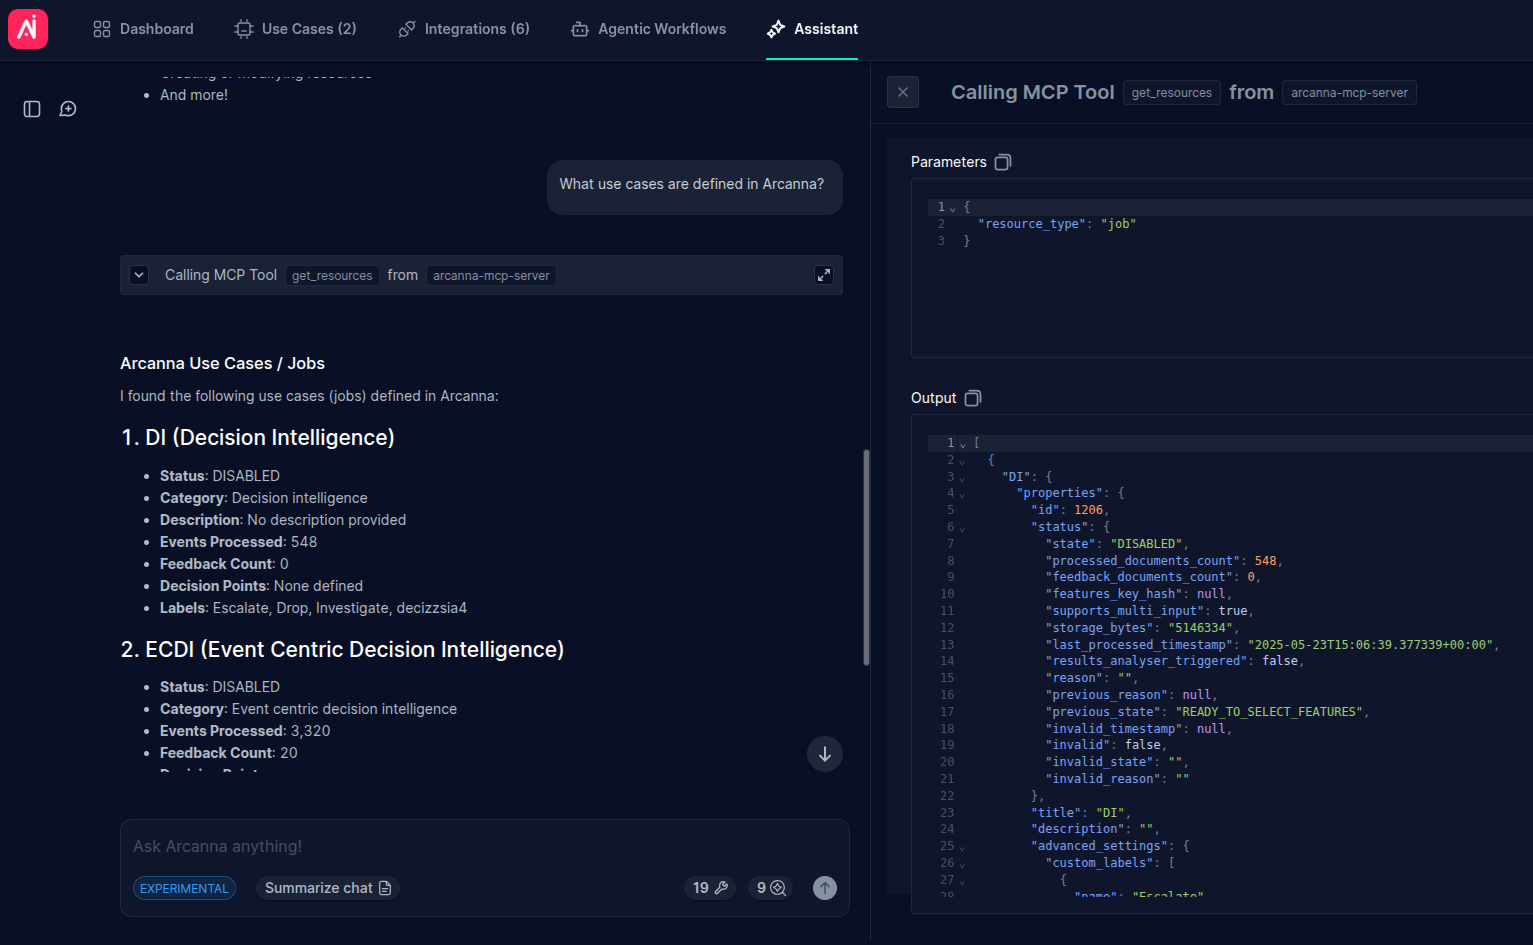
Task: Collapse the Calling MCP Tool row chevron
Action: tap(140, 275)
